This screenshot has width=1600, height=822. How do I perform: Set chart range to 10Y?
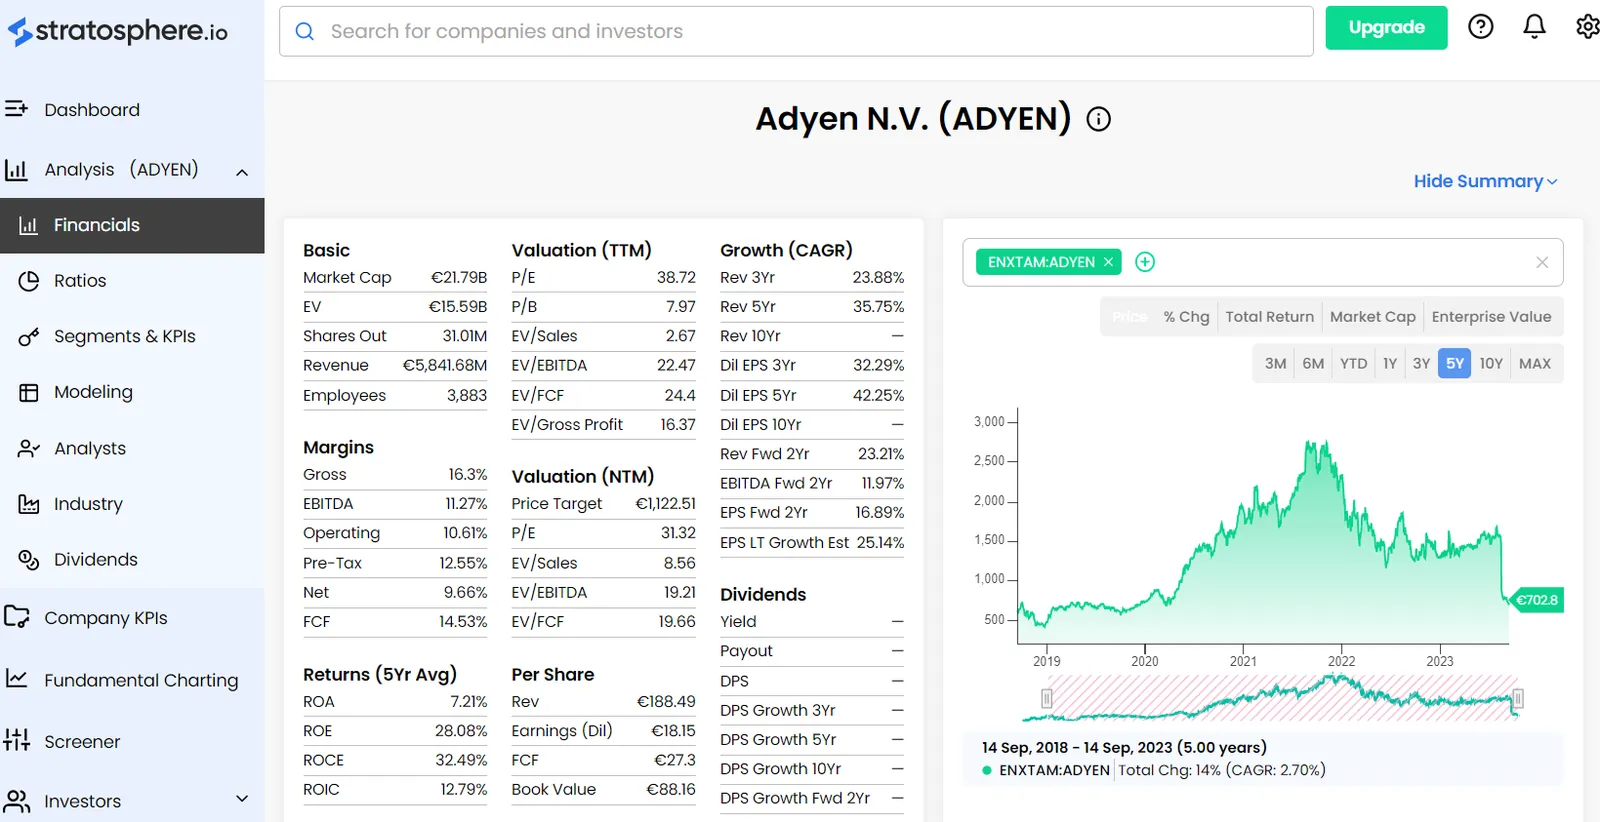(x=1491, y=364)
